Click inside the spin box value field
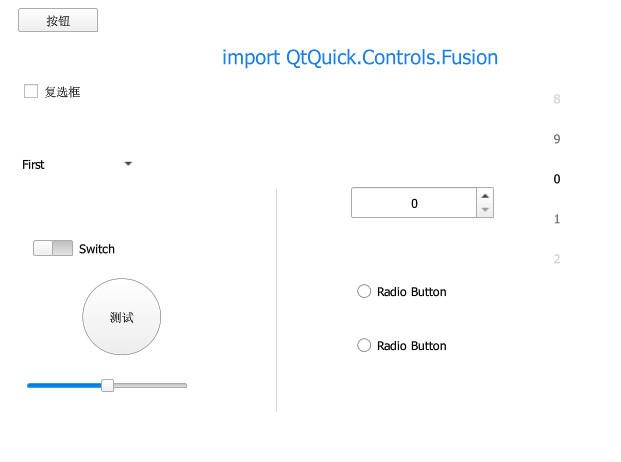The image size is (621, 462). 414,203
